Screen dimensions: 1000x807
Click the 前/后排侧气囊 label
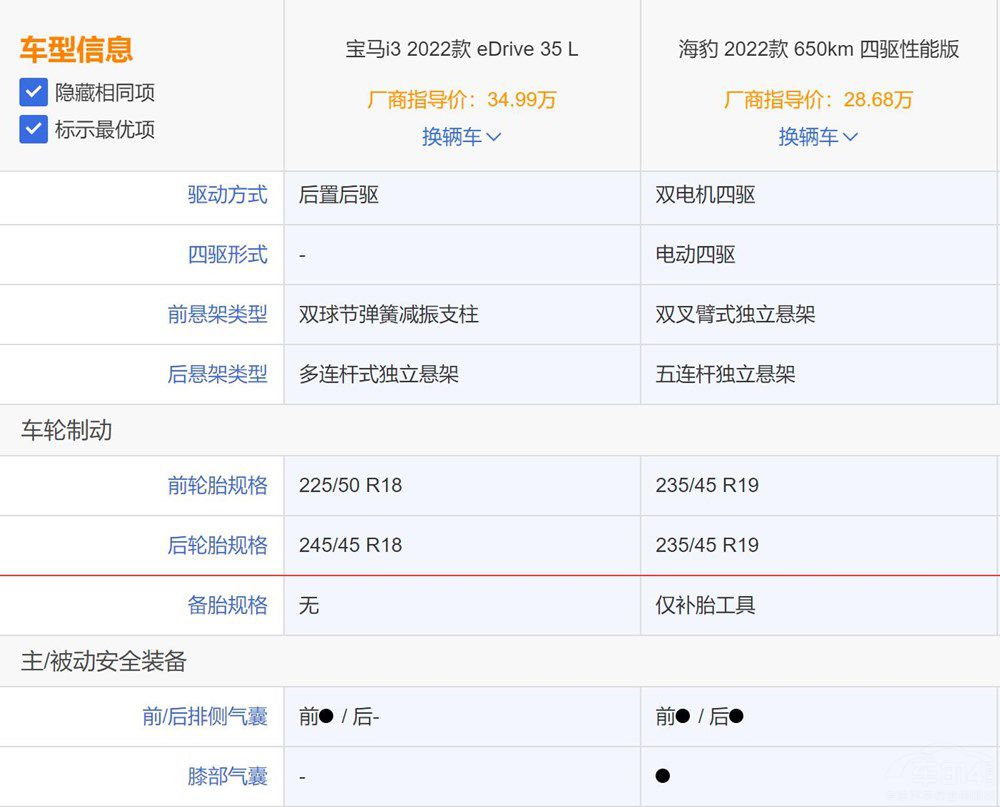click(x=205, y=716)
